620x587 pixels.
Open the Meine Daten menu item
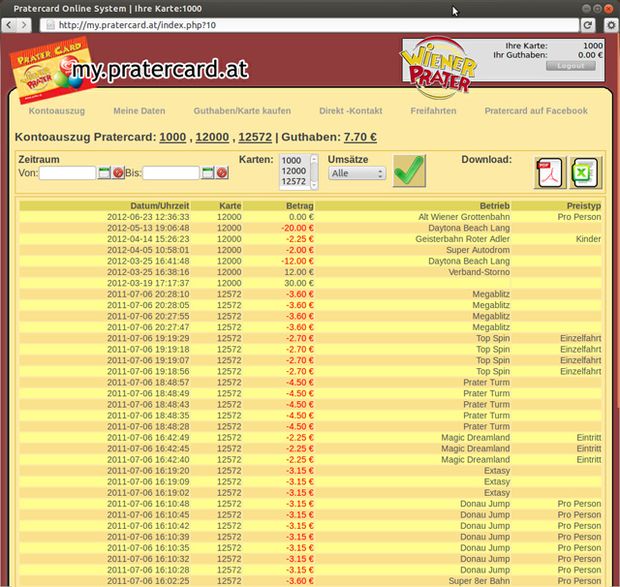pos(139,111)
